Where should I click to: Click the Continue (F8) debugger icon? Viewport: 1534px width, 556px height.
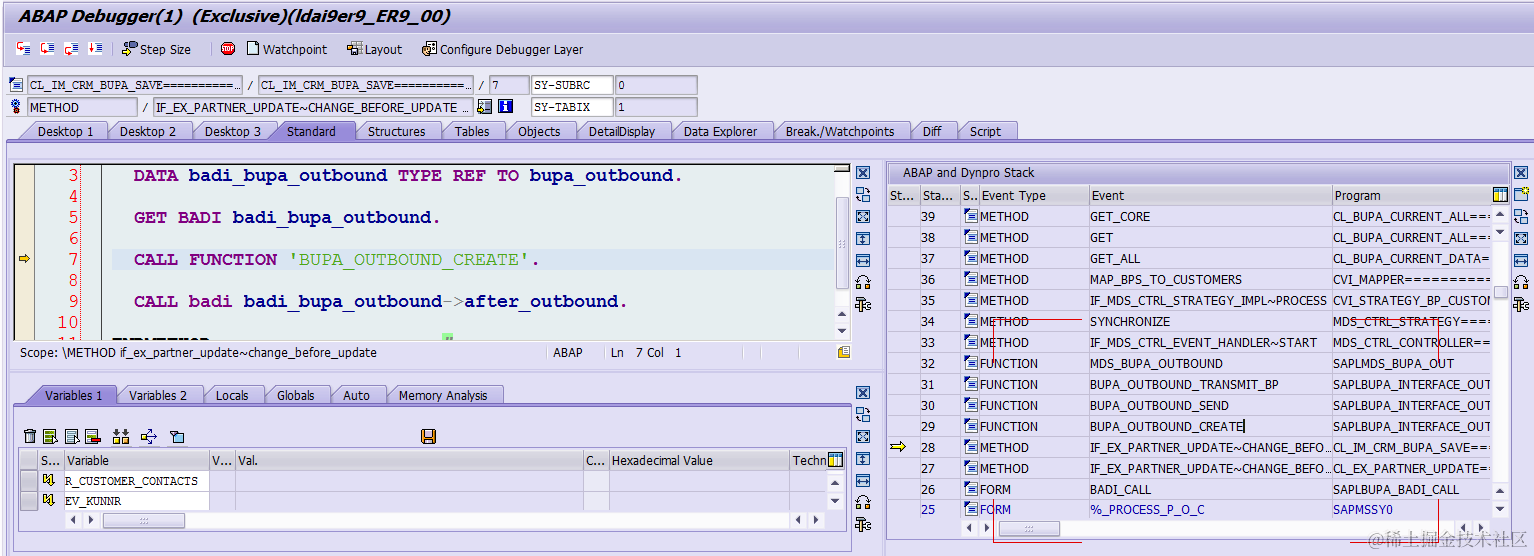[95, 48]
